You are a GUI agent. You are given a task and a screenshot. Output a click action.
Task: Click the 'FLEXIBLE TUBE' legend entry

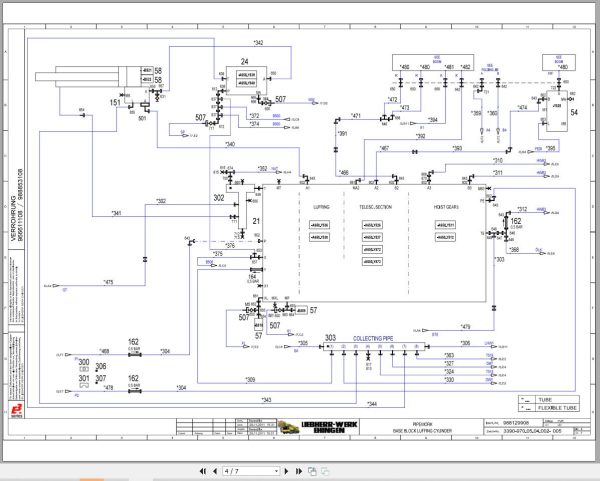click(x=557, y=408)
